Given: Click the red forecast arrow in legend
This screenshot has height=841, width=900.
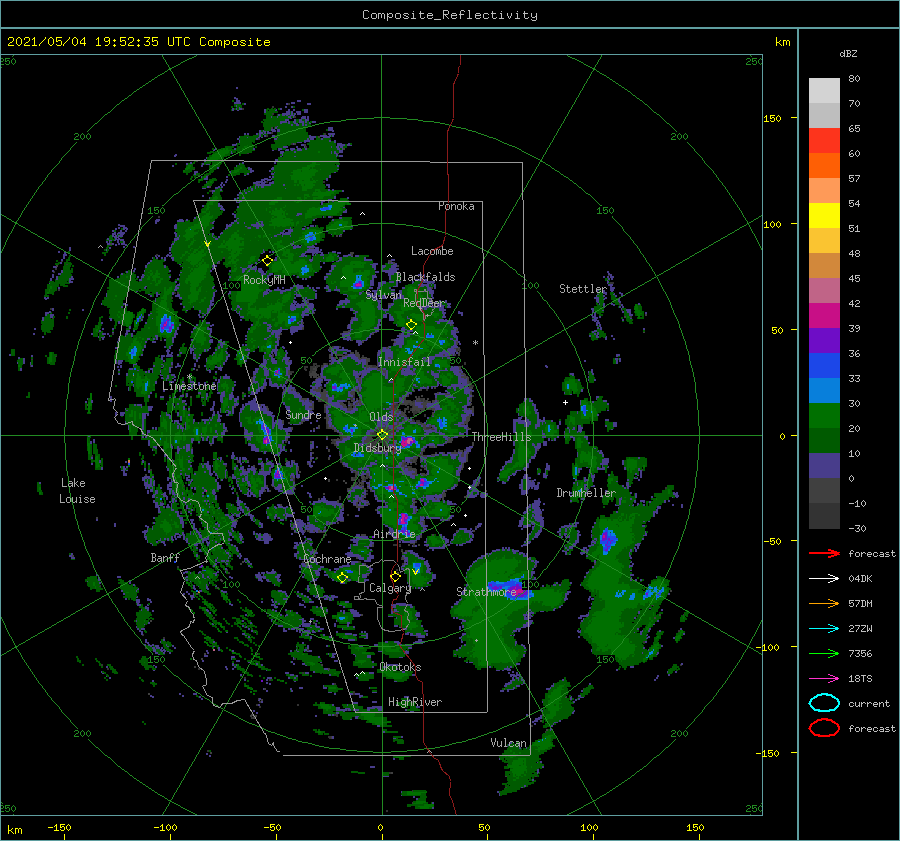Looking at the screenshot, I should click(x=824, y=553).
